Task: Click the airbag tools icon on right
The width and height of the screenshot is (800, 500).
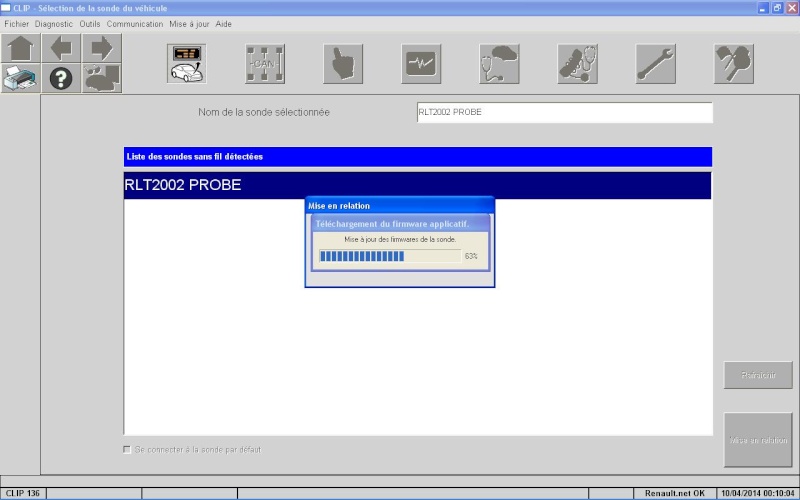Action: (734, 64)
